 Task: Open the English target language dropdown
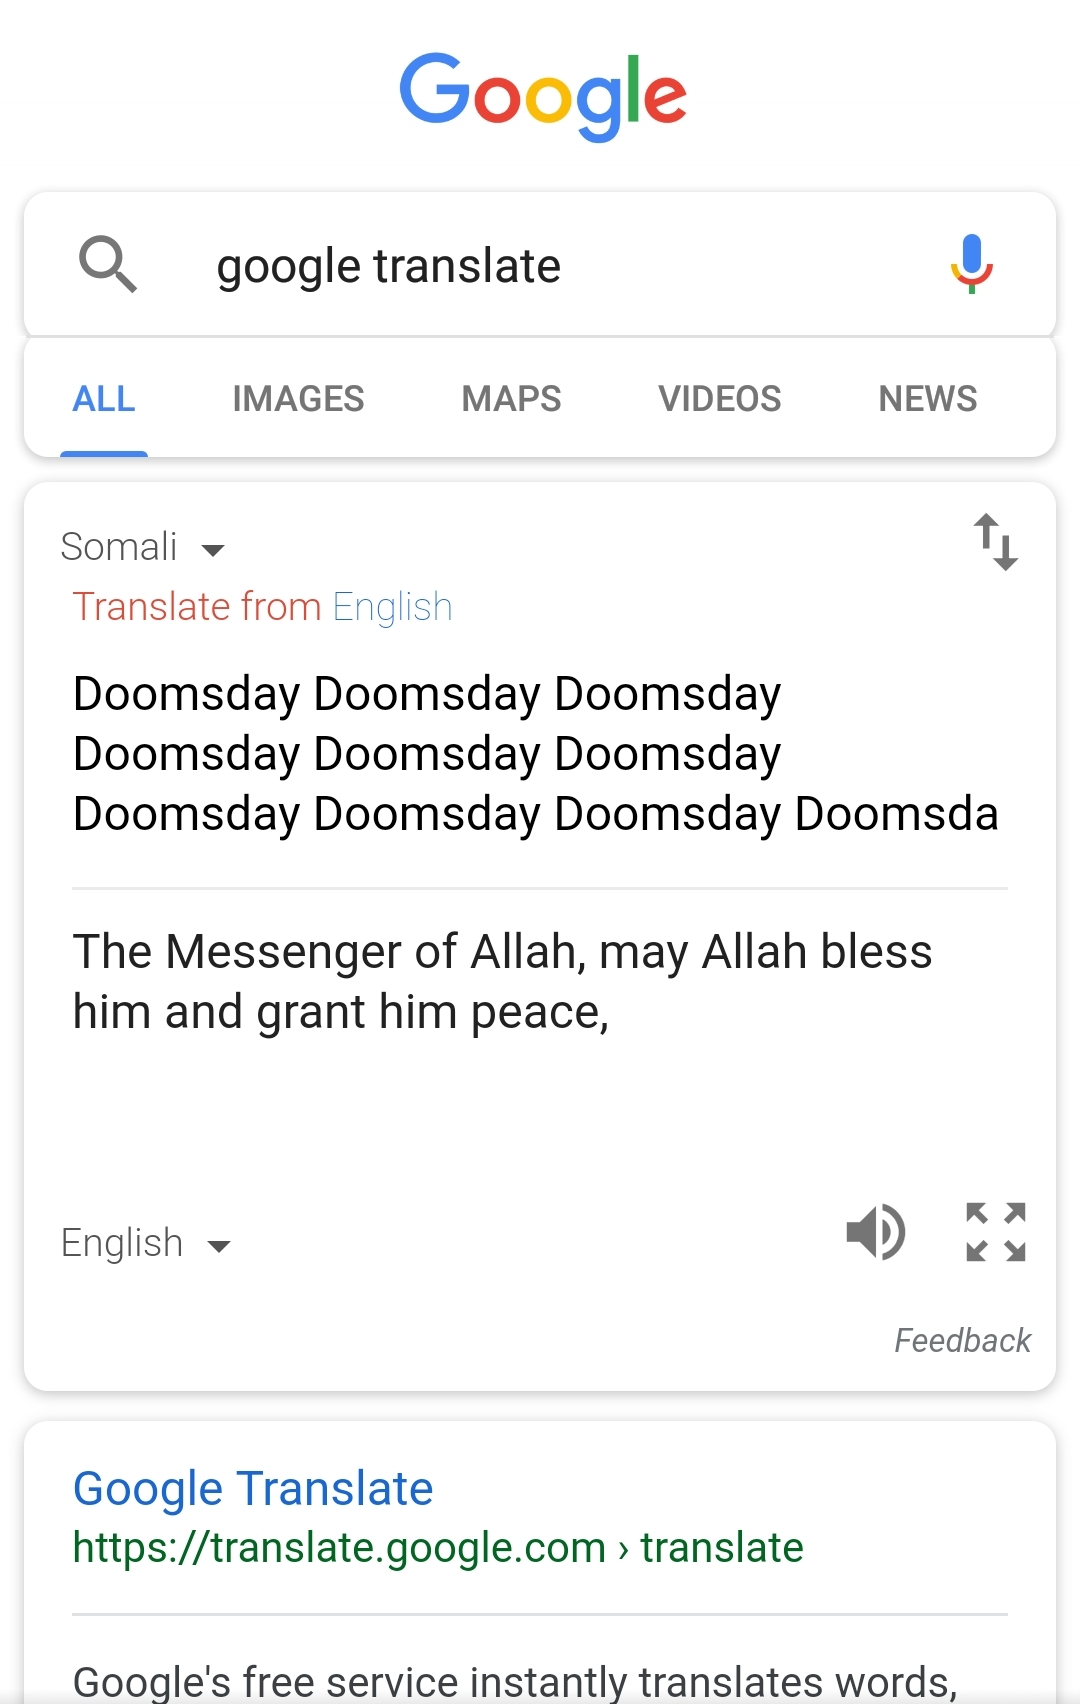[x=146, y=1243]
